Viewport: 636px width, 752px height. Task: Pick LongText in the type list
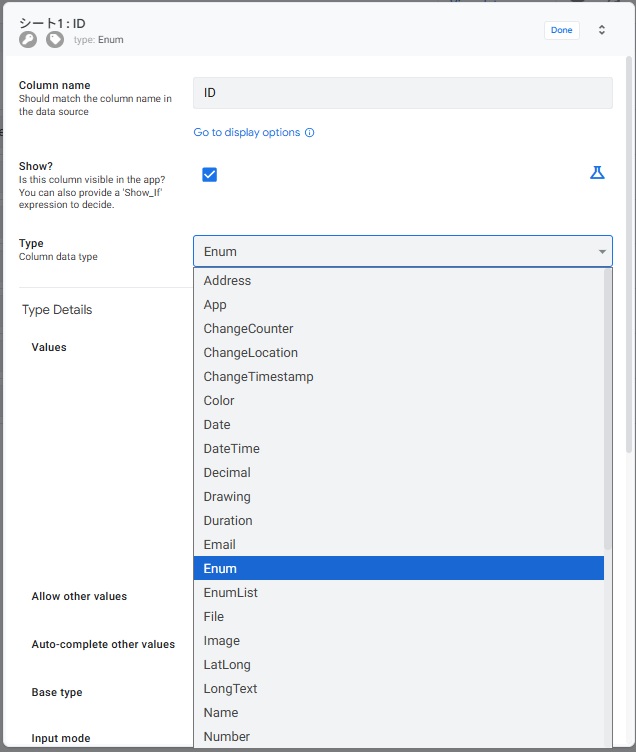[x=230, y=689]
